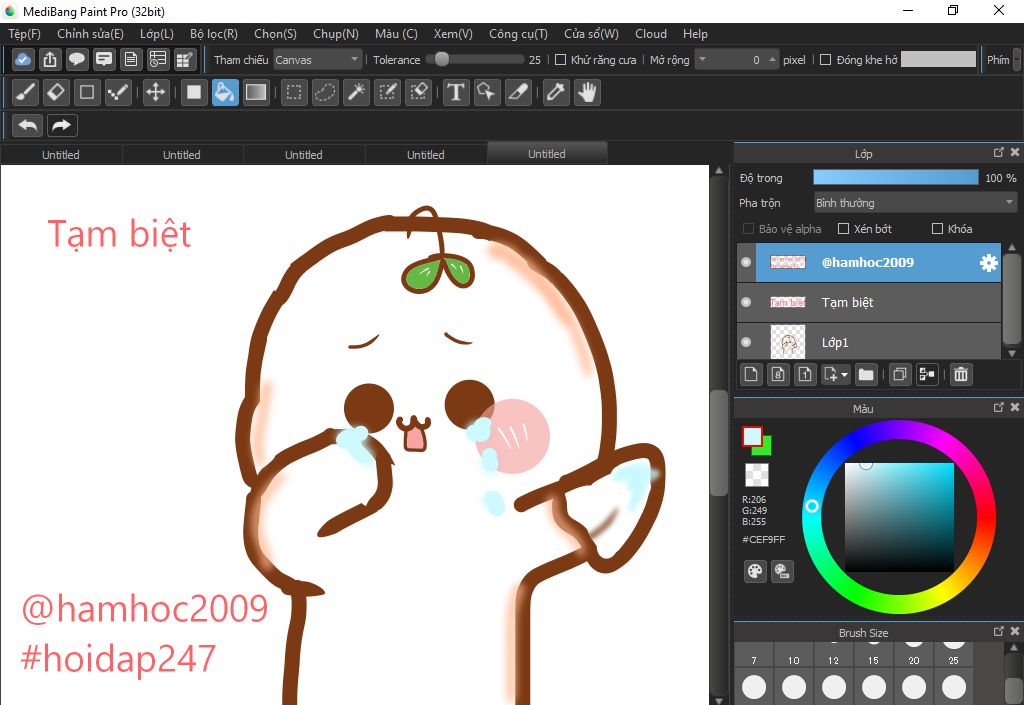Click the round speech bubble icon
The width and height of the screenshot is (1024, 705).
pos(77,59)
